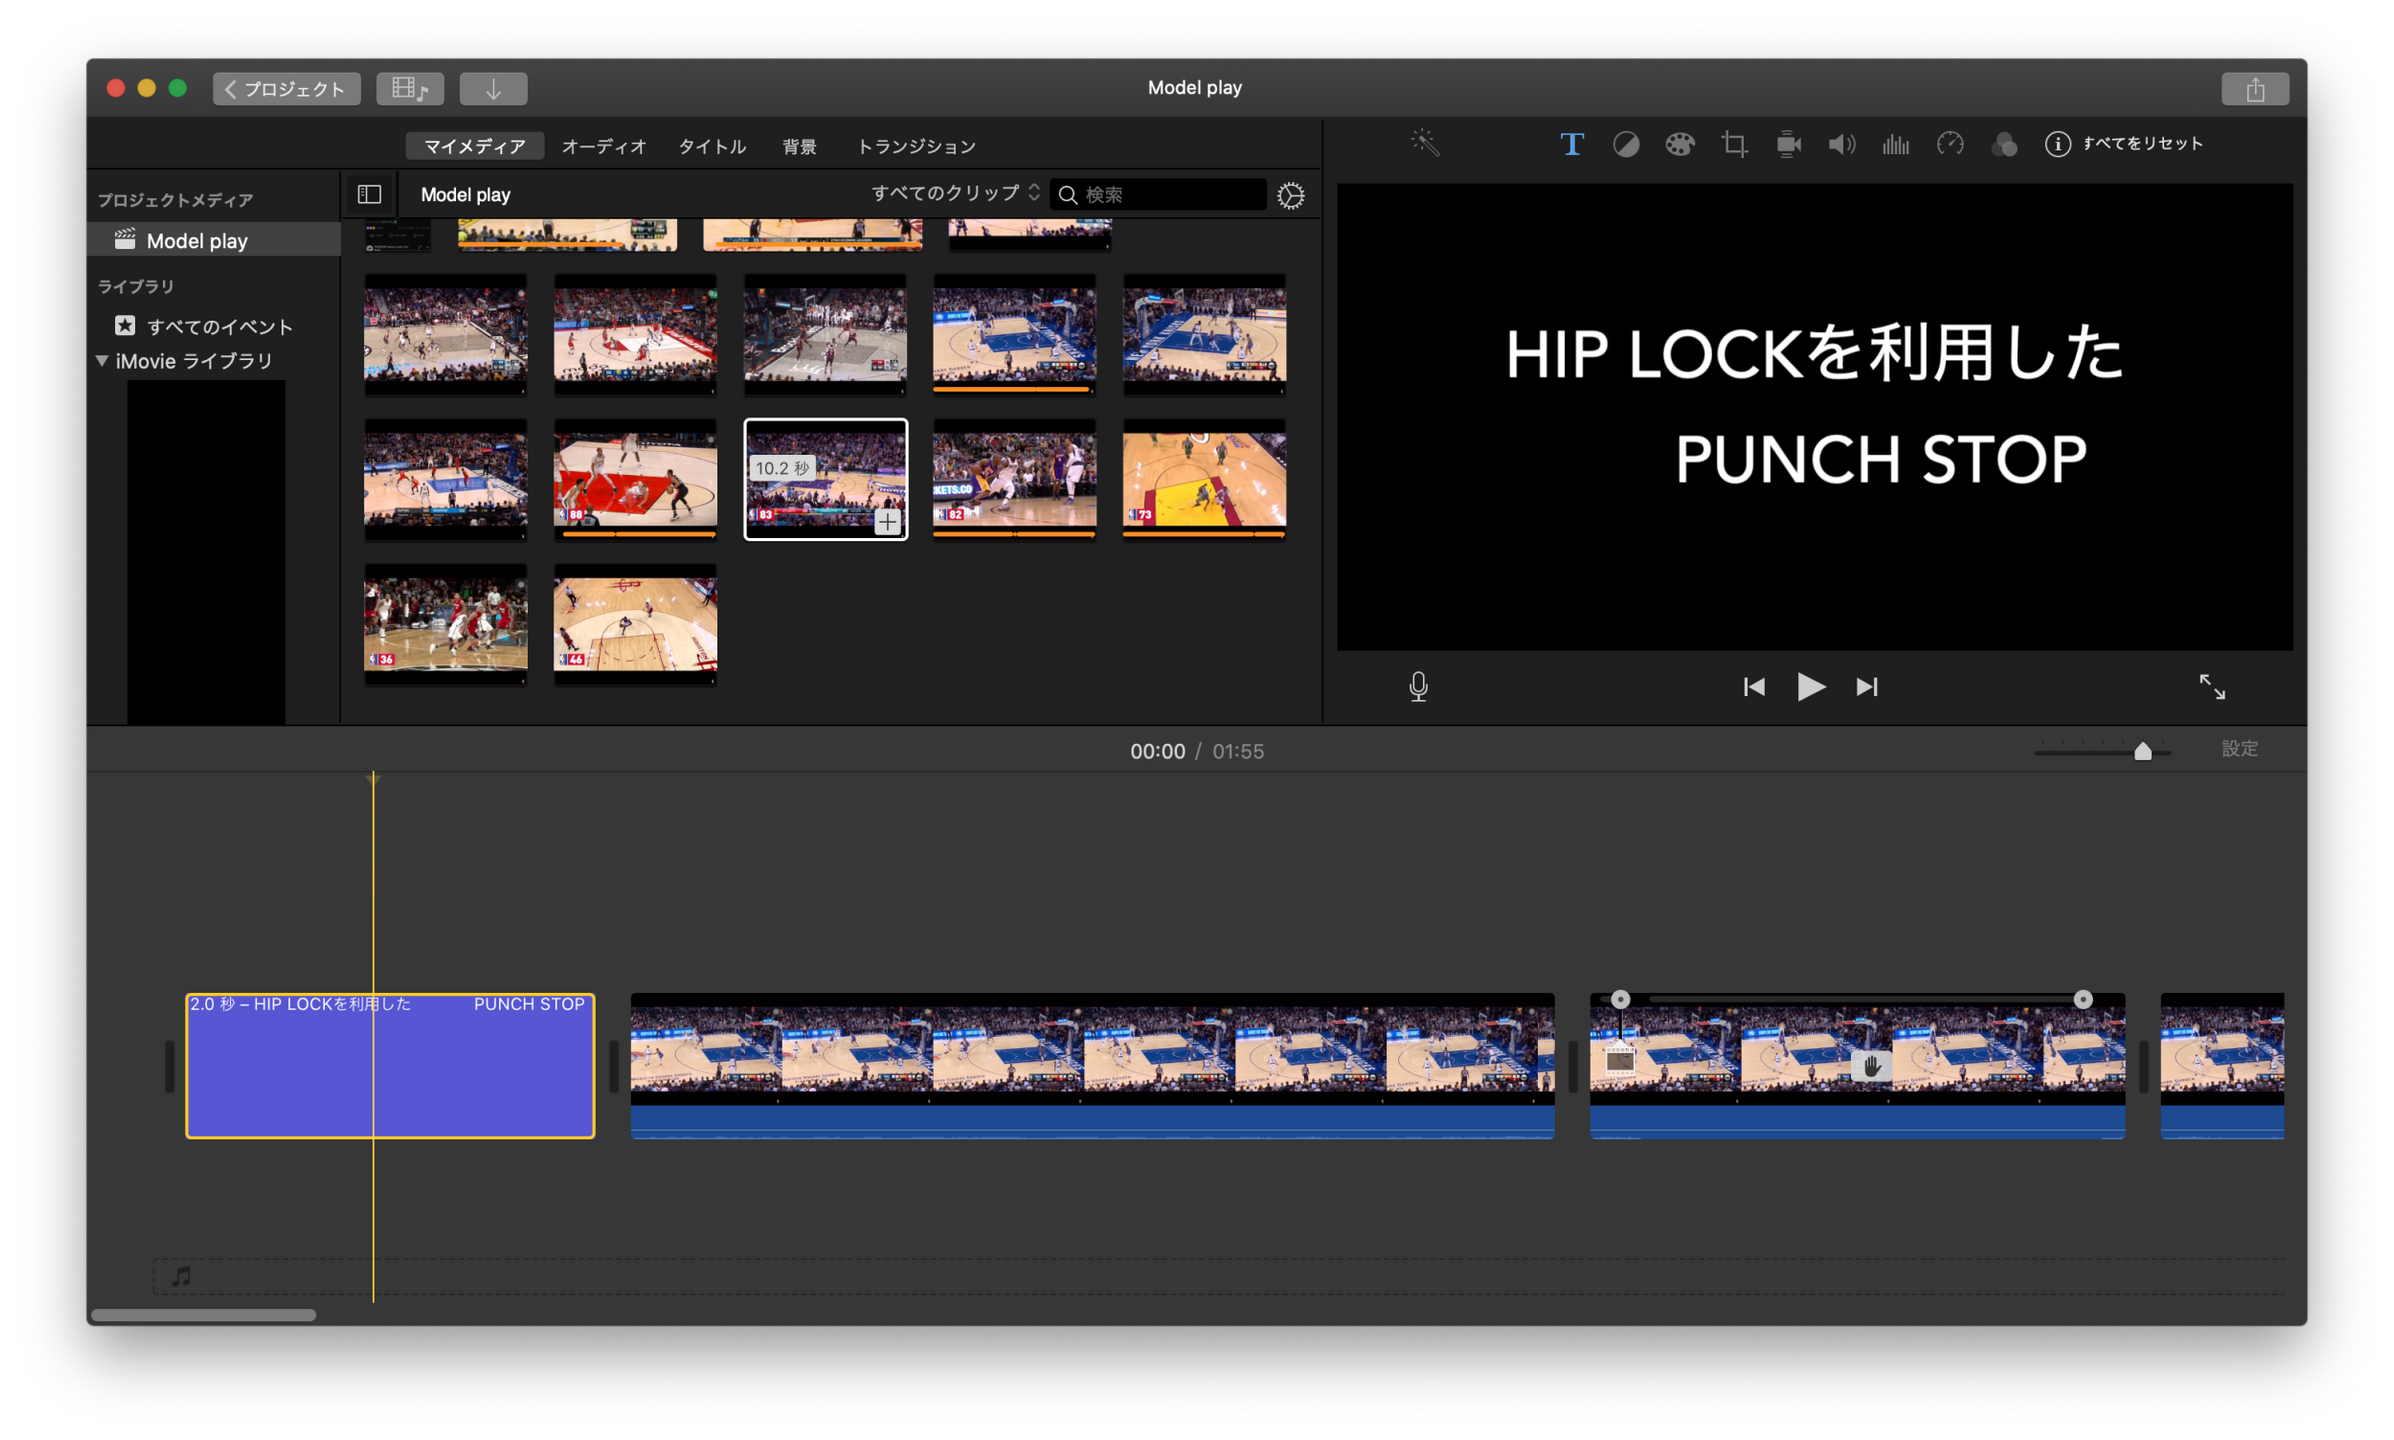This screenshot has height=1440, width=2394.
Task: Toggle the media browser sidebar visibility
Action: pos(369,194)
